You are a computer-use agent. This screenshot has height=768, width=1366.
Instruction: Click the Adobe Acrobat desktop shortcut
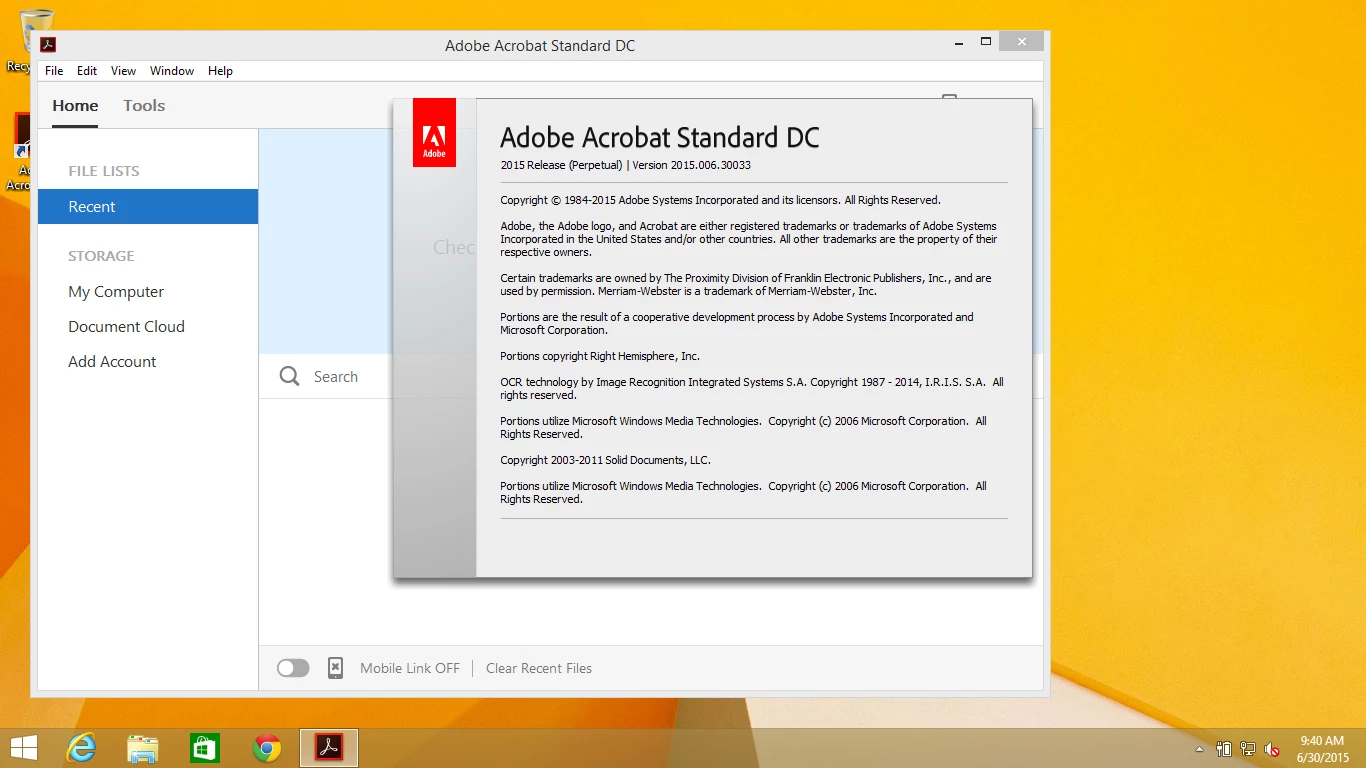(x=20, y=151)
